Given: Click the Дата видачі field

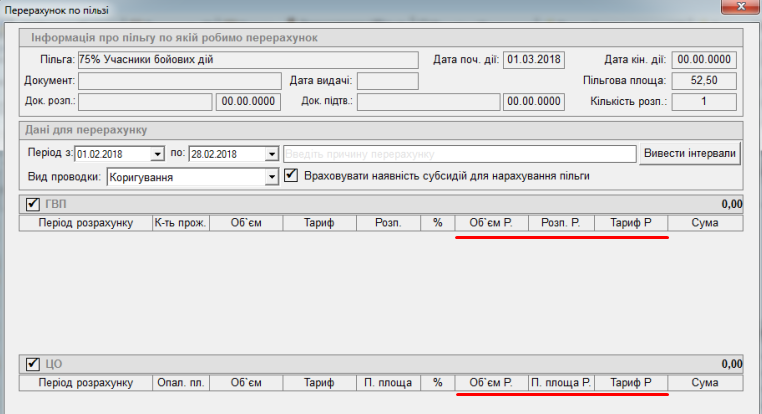Looking at the screenshot, I should coord(387,81).
